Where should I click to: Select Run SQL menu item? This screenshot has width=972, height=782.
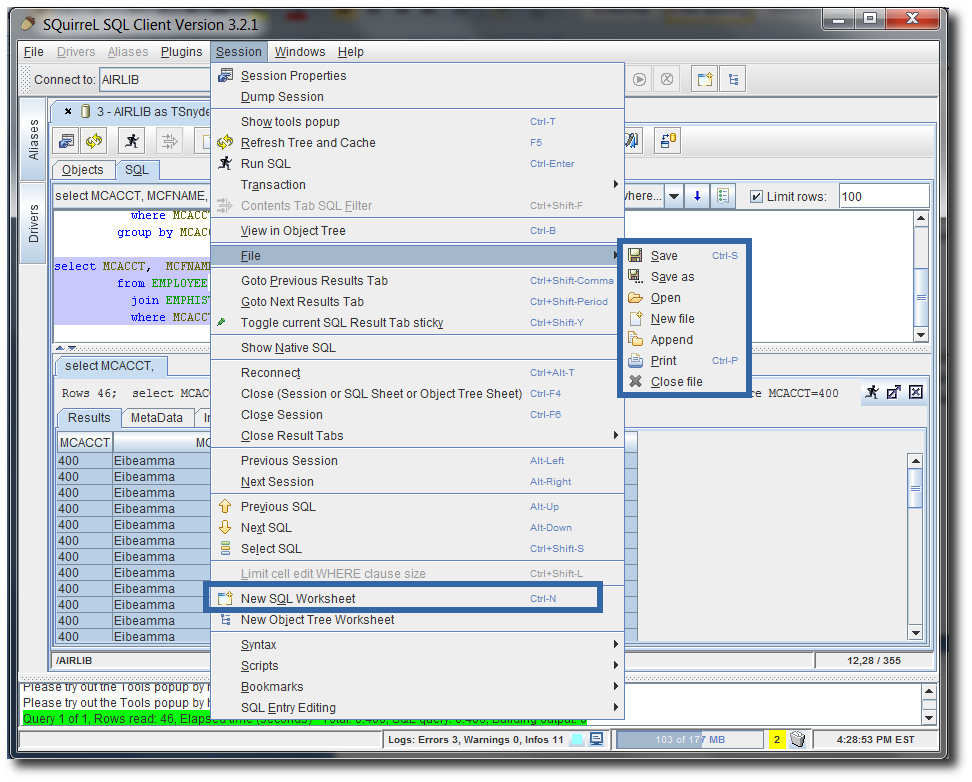[x=417, y=164]
